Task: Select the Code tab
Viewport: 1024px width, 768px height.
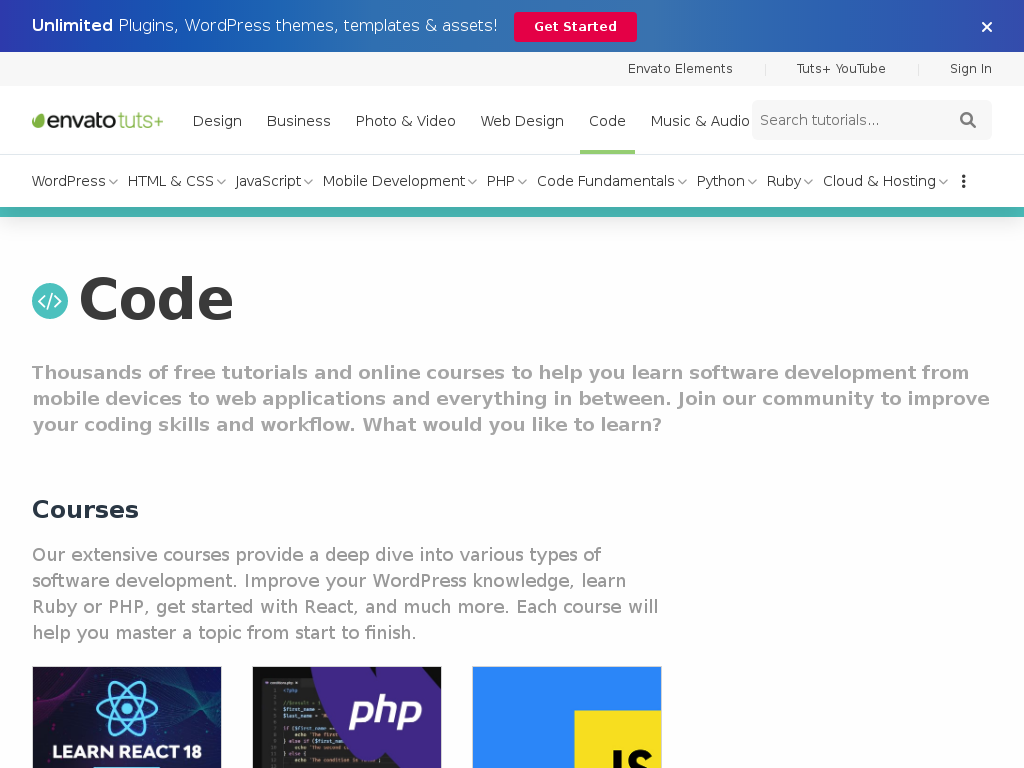Action: coord(607,121)
